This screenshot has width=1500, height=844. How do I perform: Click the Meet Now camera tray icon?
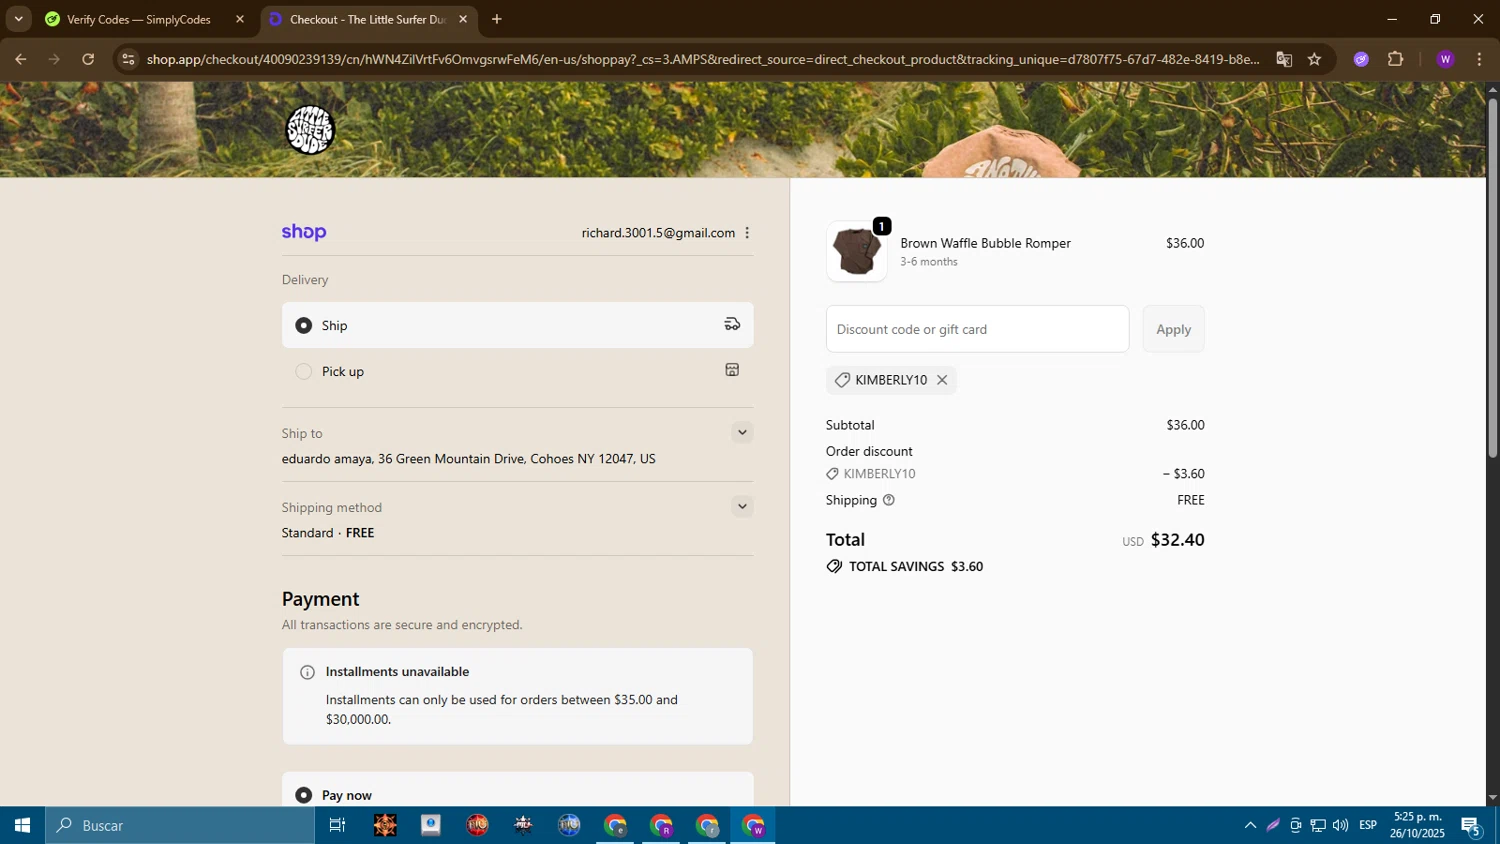pos(1295,825)
